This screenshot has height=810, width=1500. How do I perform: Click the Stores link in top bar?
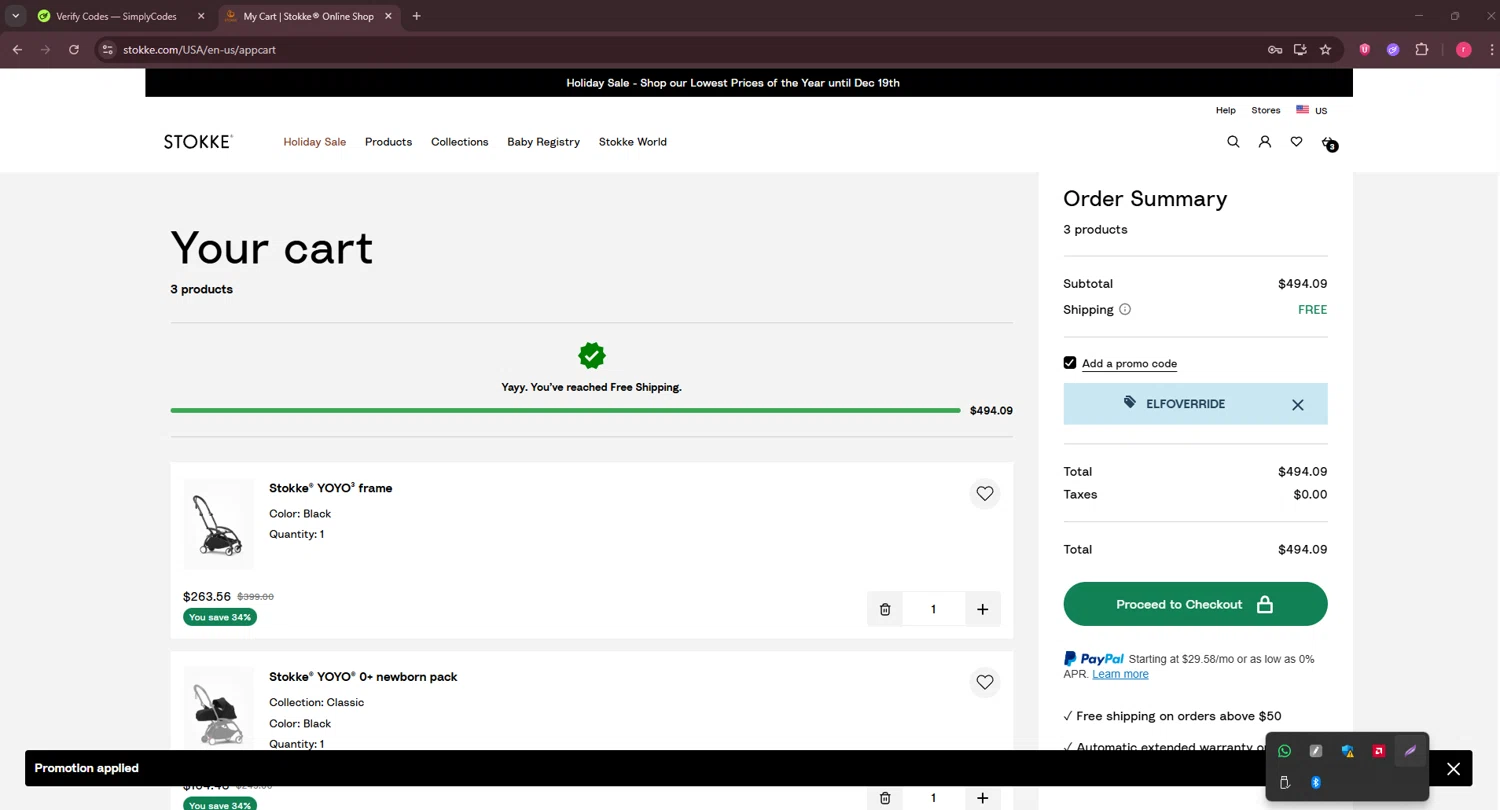coord(1265,111)
